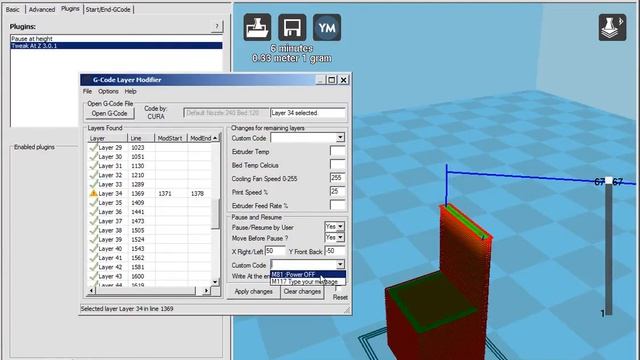Select M81 Power OFF option
The height and width of the screenshot is (360, 640).
[x=308, y=274]
